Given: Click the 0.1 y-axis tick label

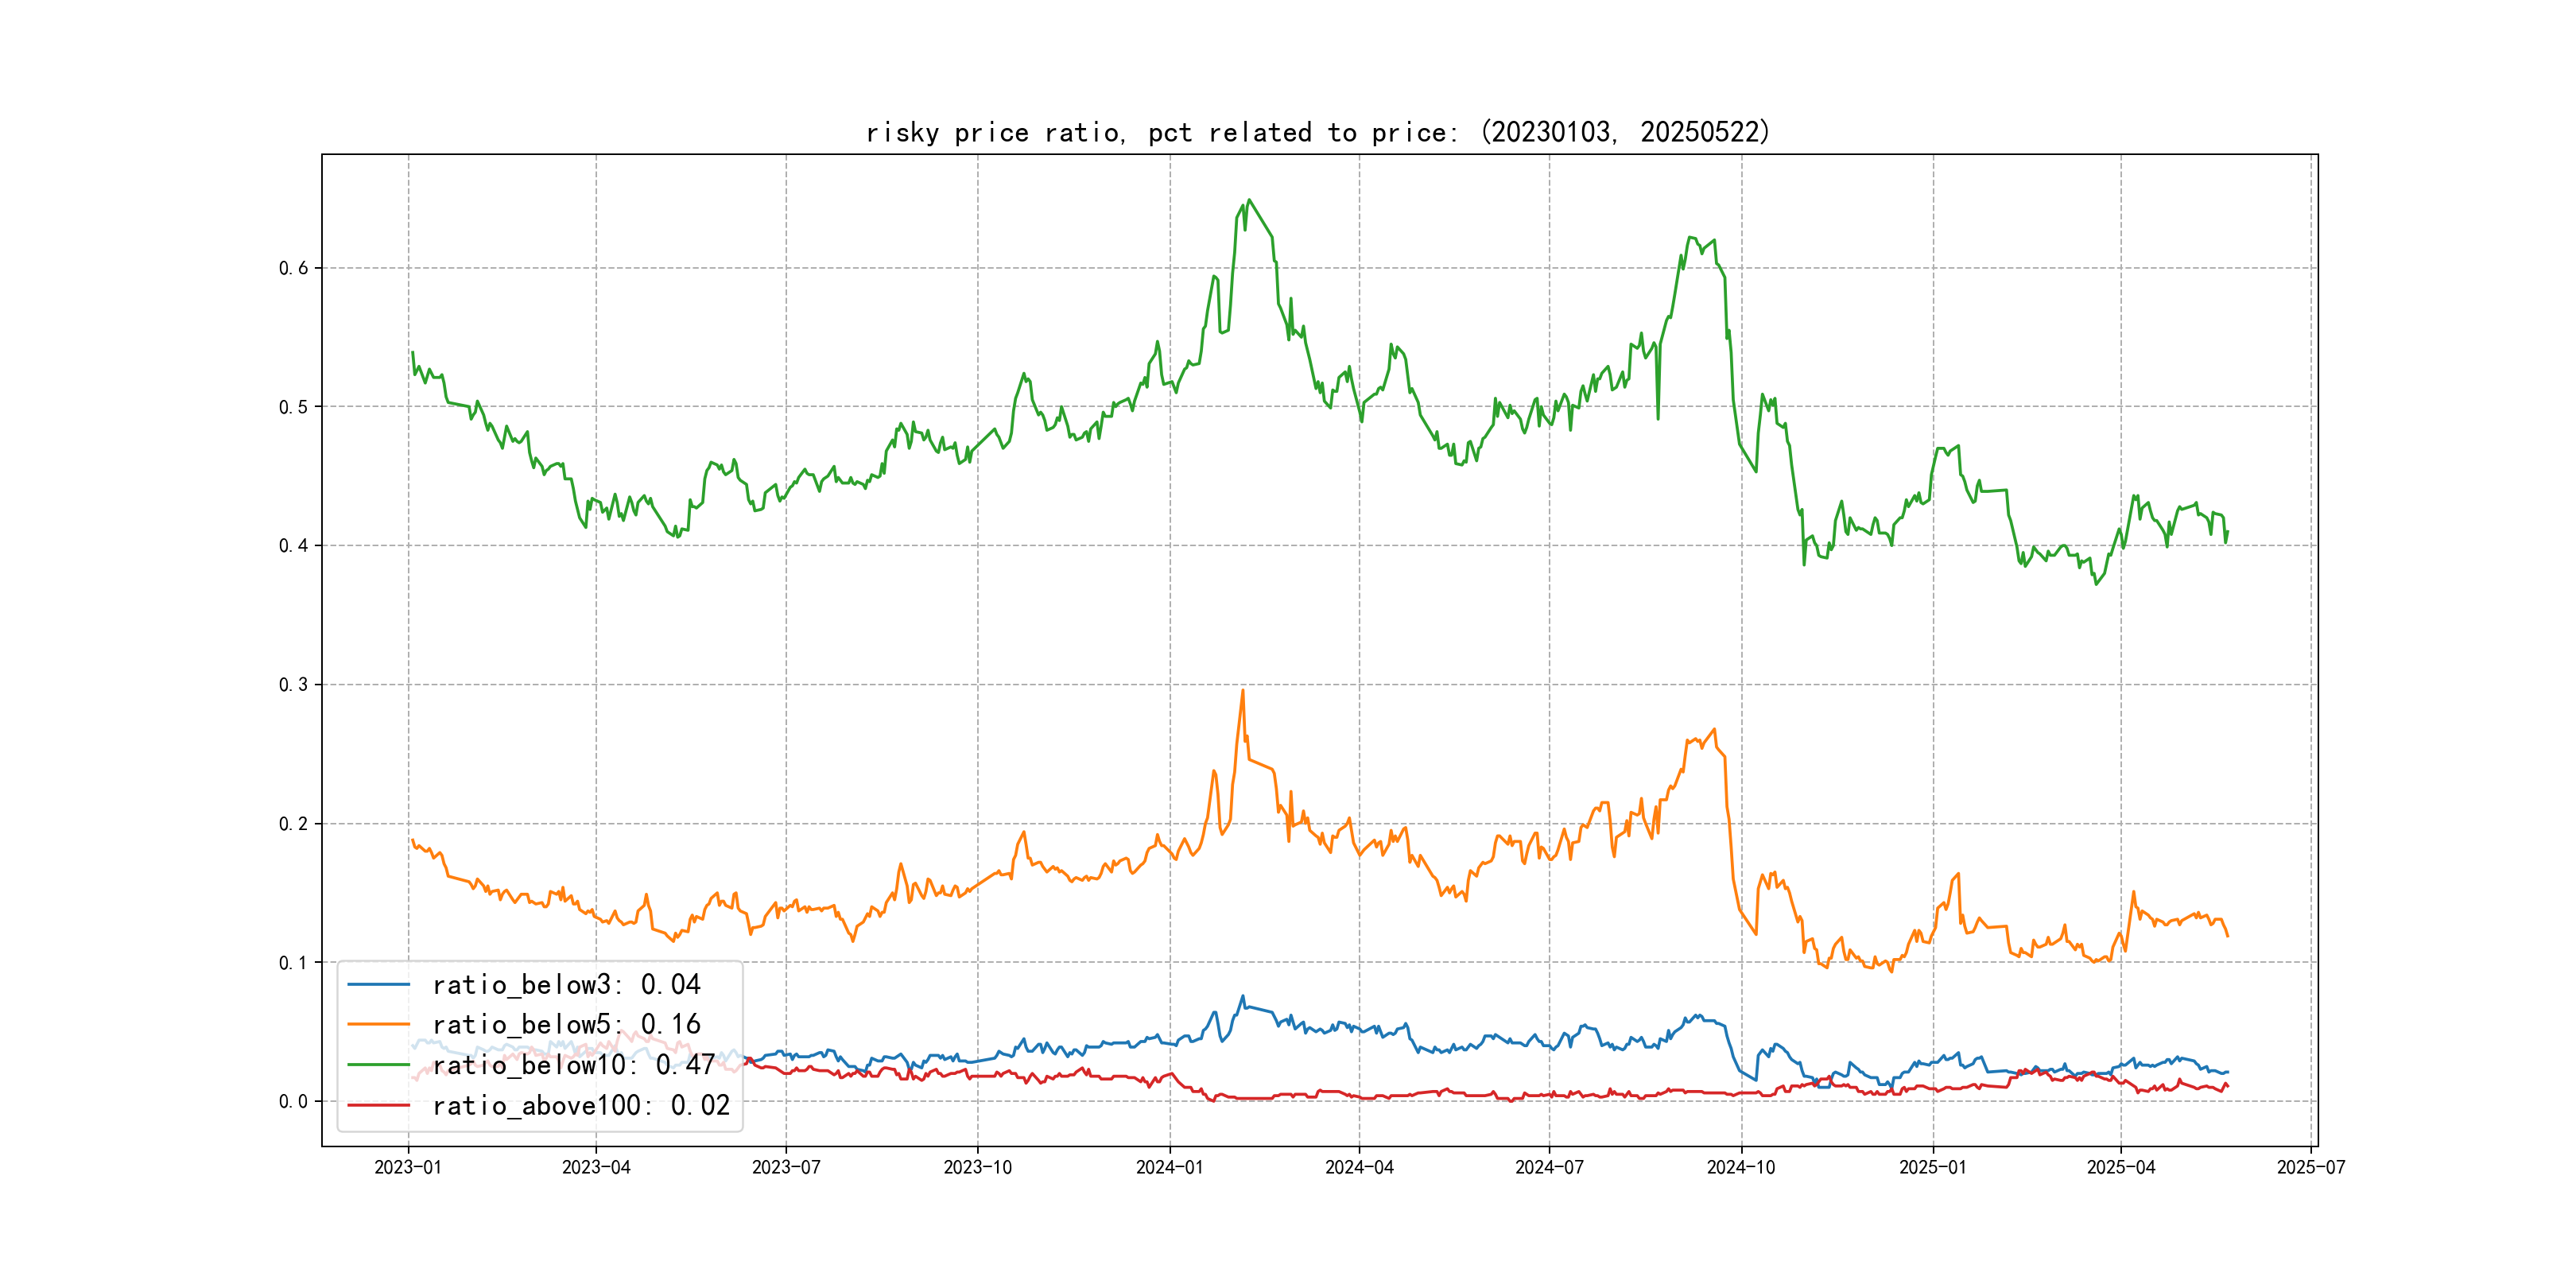Looking at the screenshot, I should coord(293,963).
